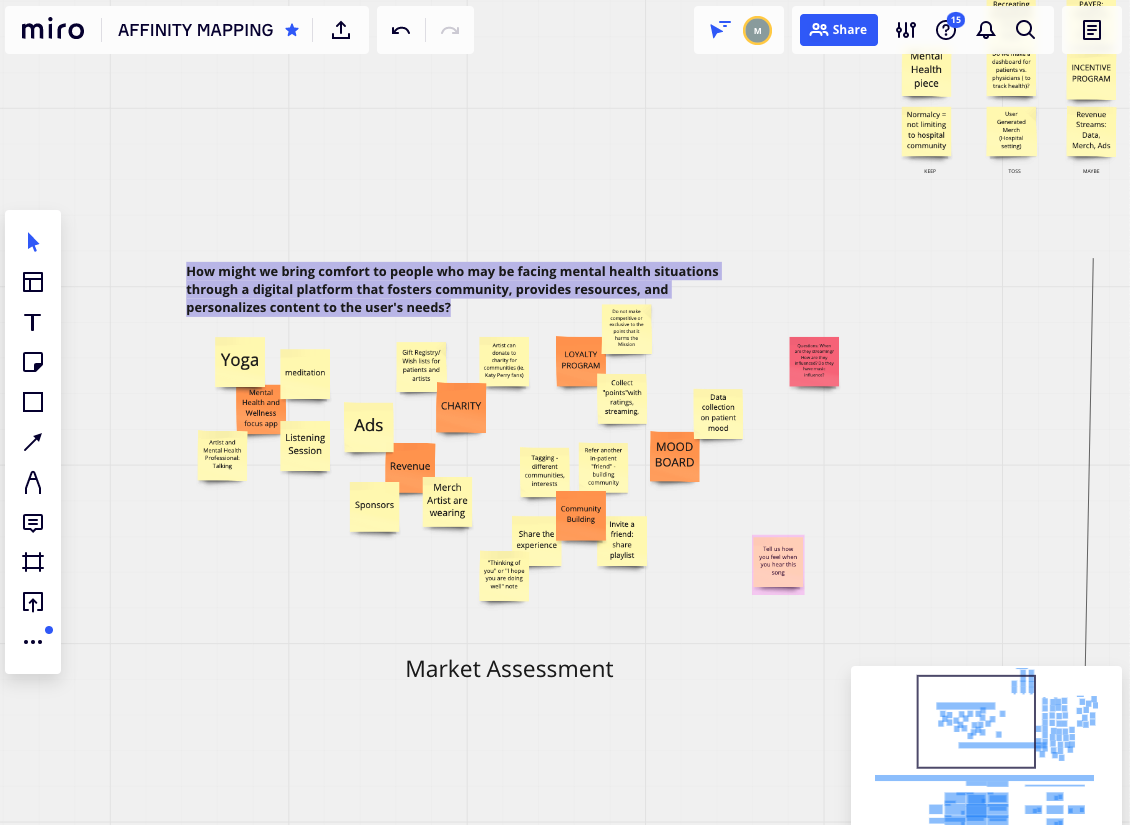Select the Community Building sticky note
1130x825 pixels.
point(581,515)
